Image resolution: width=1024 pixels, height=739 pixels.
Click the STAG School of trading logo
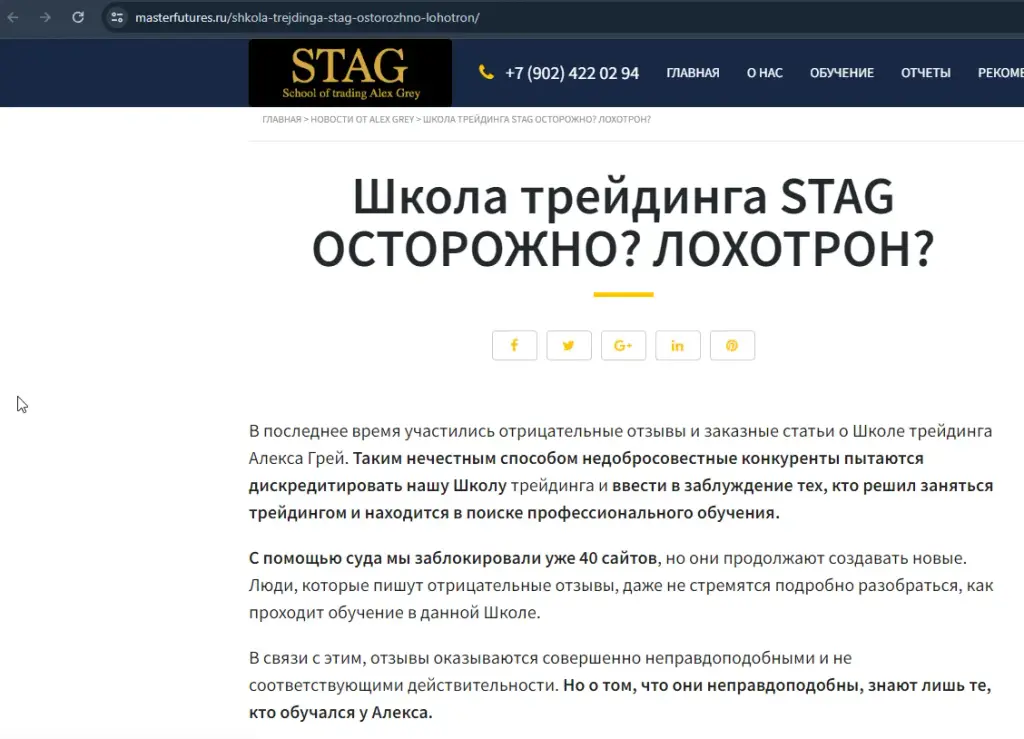(350, 72)
